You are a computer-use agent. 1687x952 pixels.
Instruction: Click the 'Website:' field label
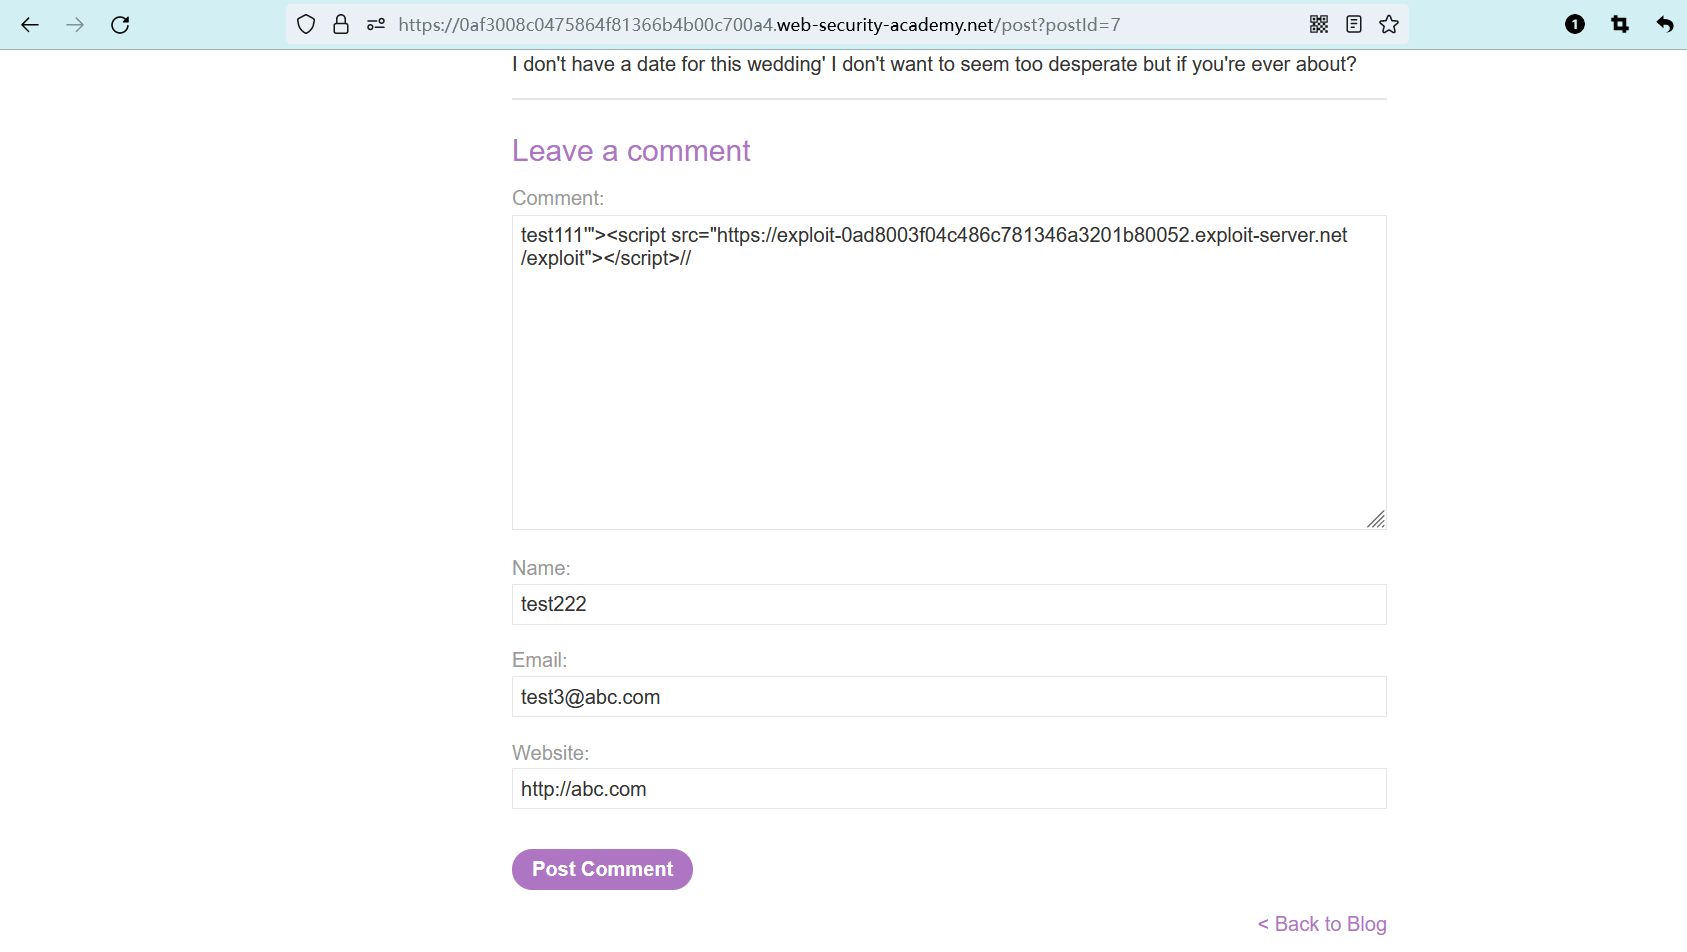[551, 753]
